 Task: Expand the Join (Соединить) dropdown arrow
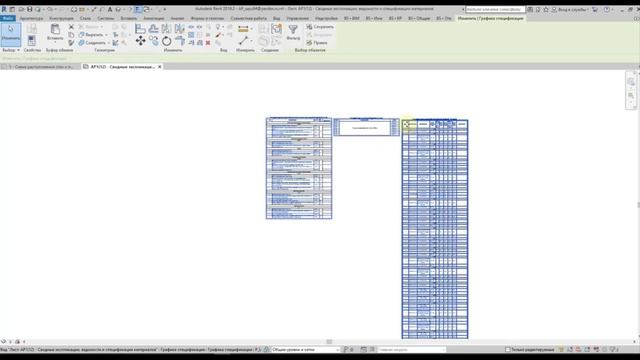click(109, 42)
